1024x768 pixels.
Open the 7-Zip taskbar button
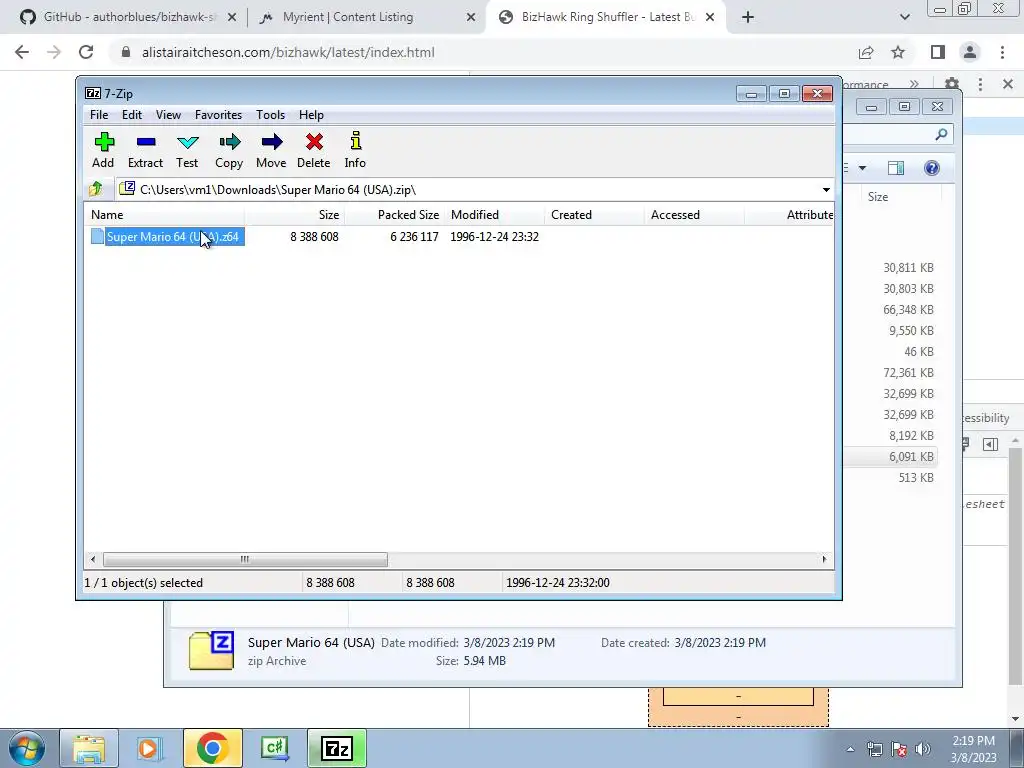pyautogui.click(x=337, y=748)
